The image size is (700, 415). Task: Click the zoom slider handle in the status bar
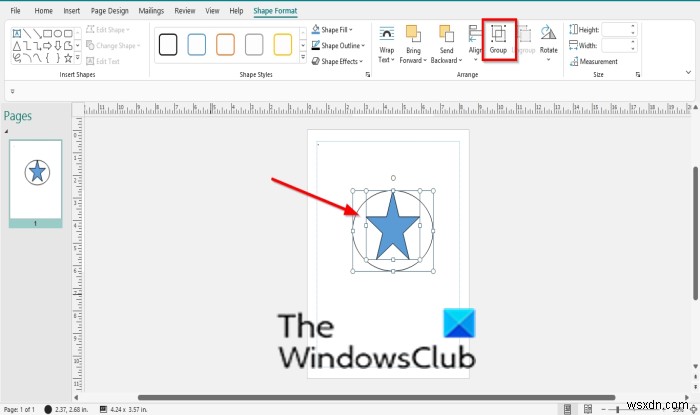click(x=617, y=409)
